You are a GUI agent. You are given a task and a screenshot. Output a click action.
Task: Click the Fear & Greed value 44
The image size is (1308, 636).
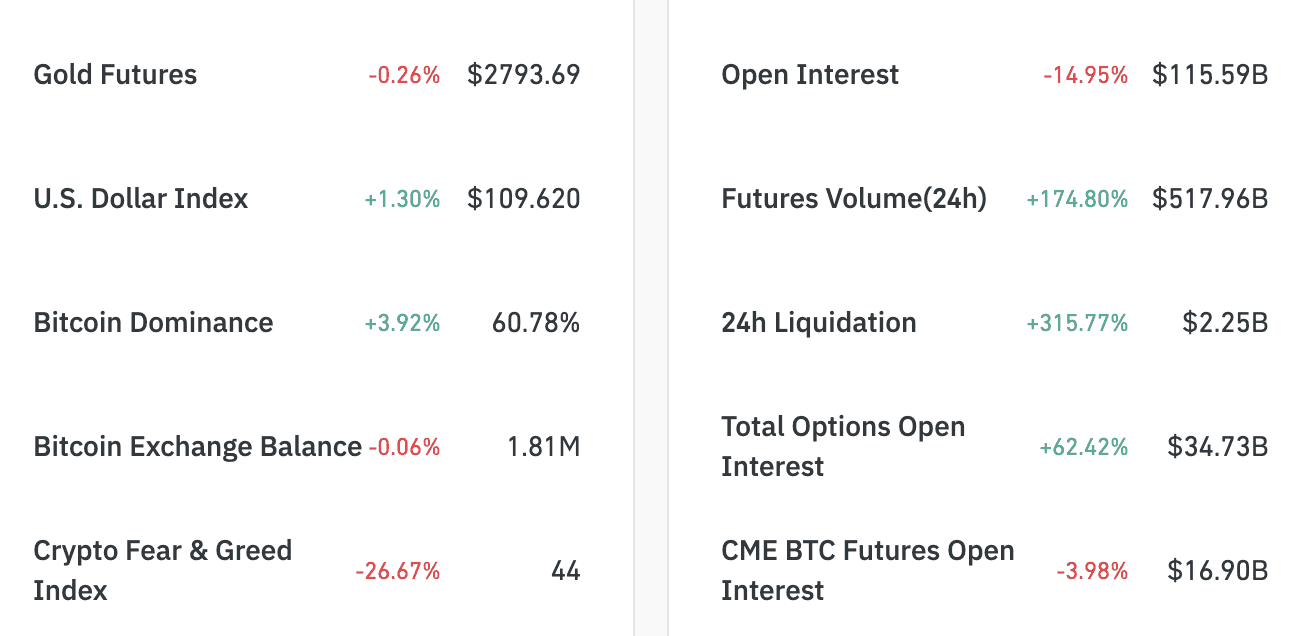[x=565, y=571]
